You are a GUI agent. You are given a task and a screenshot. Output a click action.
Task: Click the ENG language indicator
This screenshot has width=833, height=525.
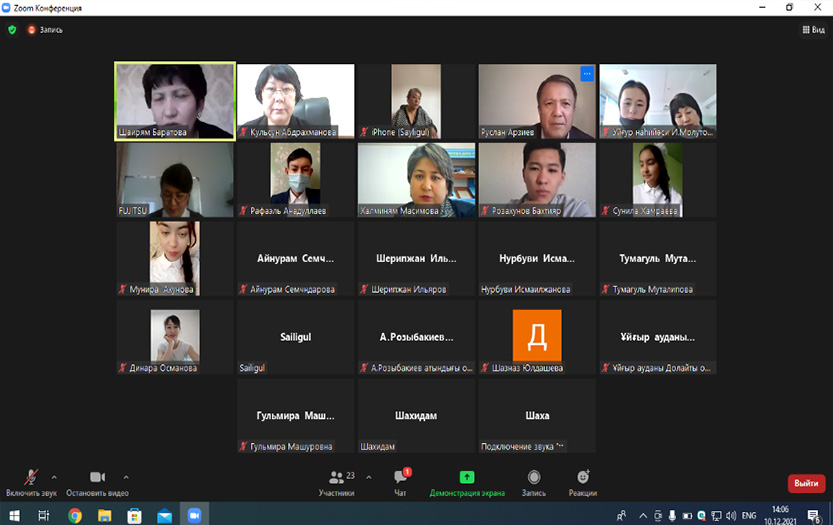click(x=748, y=515)
